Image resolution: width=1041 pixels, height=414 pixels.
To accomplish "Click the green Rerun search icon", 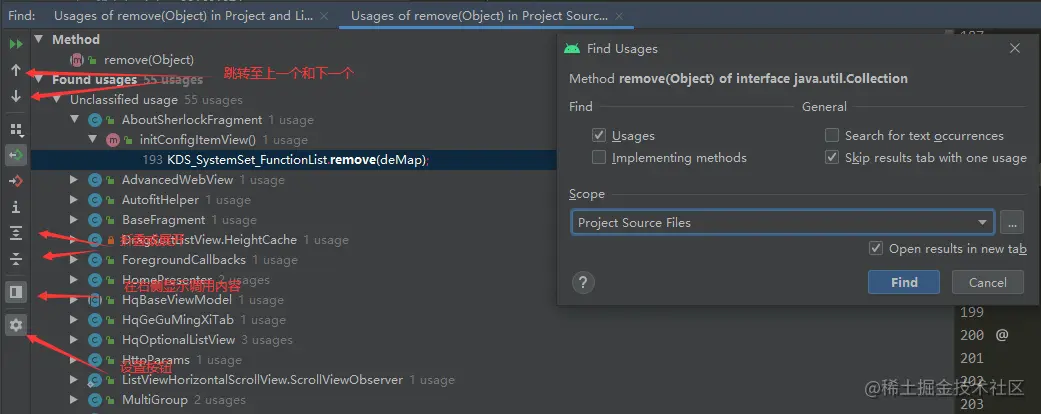I will [x=16, y=44].
